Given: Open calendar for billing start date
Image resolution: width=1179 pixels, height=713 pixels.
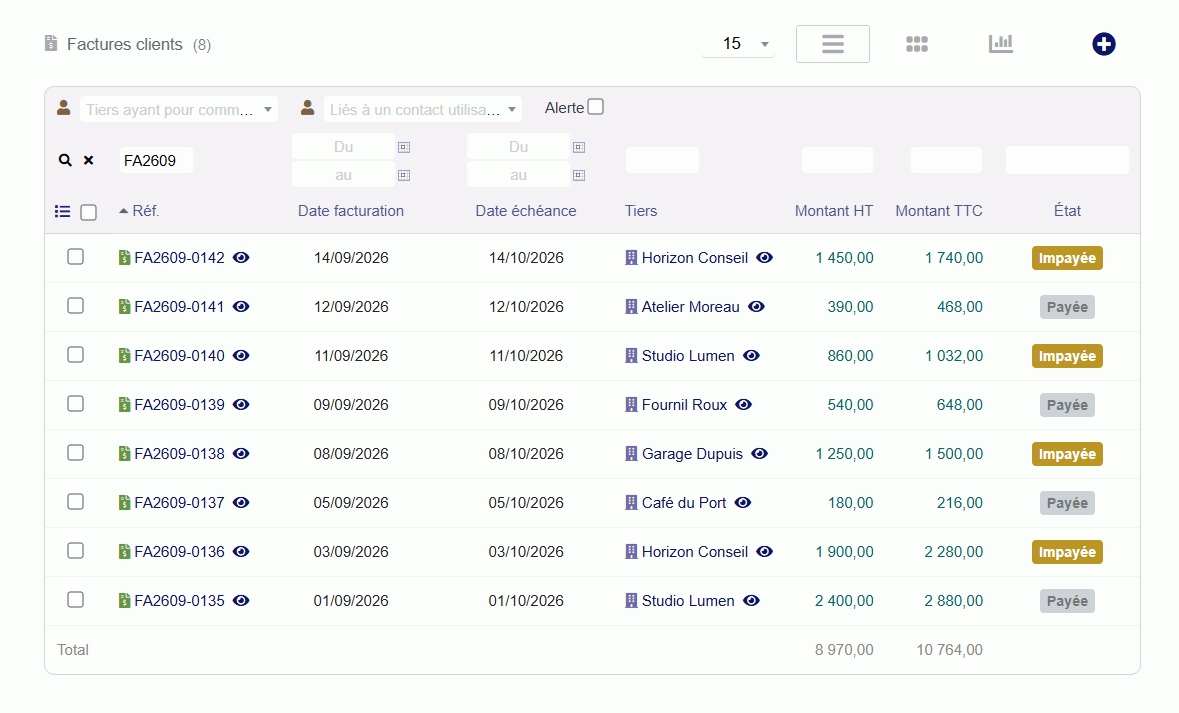Looking at the screenshot, I should pos(404,147).
